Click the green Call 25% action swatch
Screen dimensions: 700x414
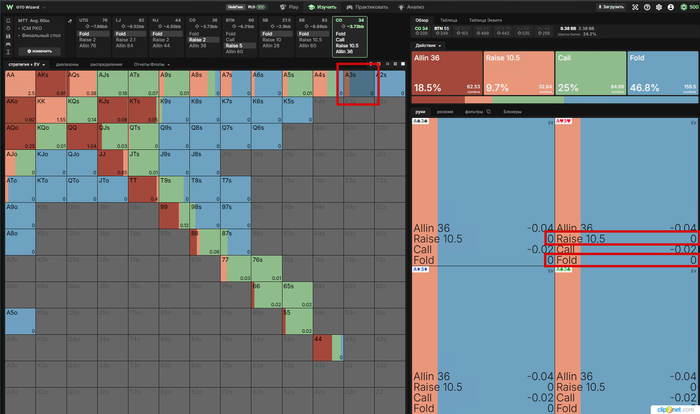590,73
